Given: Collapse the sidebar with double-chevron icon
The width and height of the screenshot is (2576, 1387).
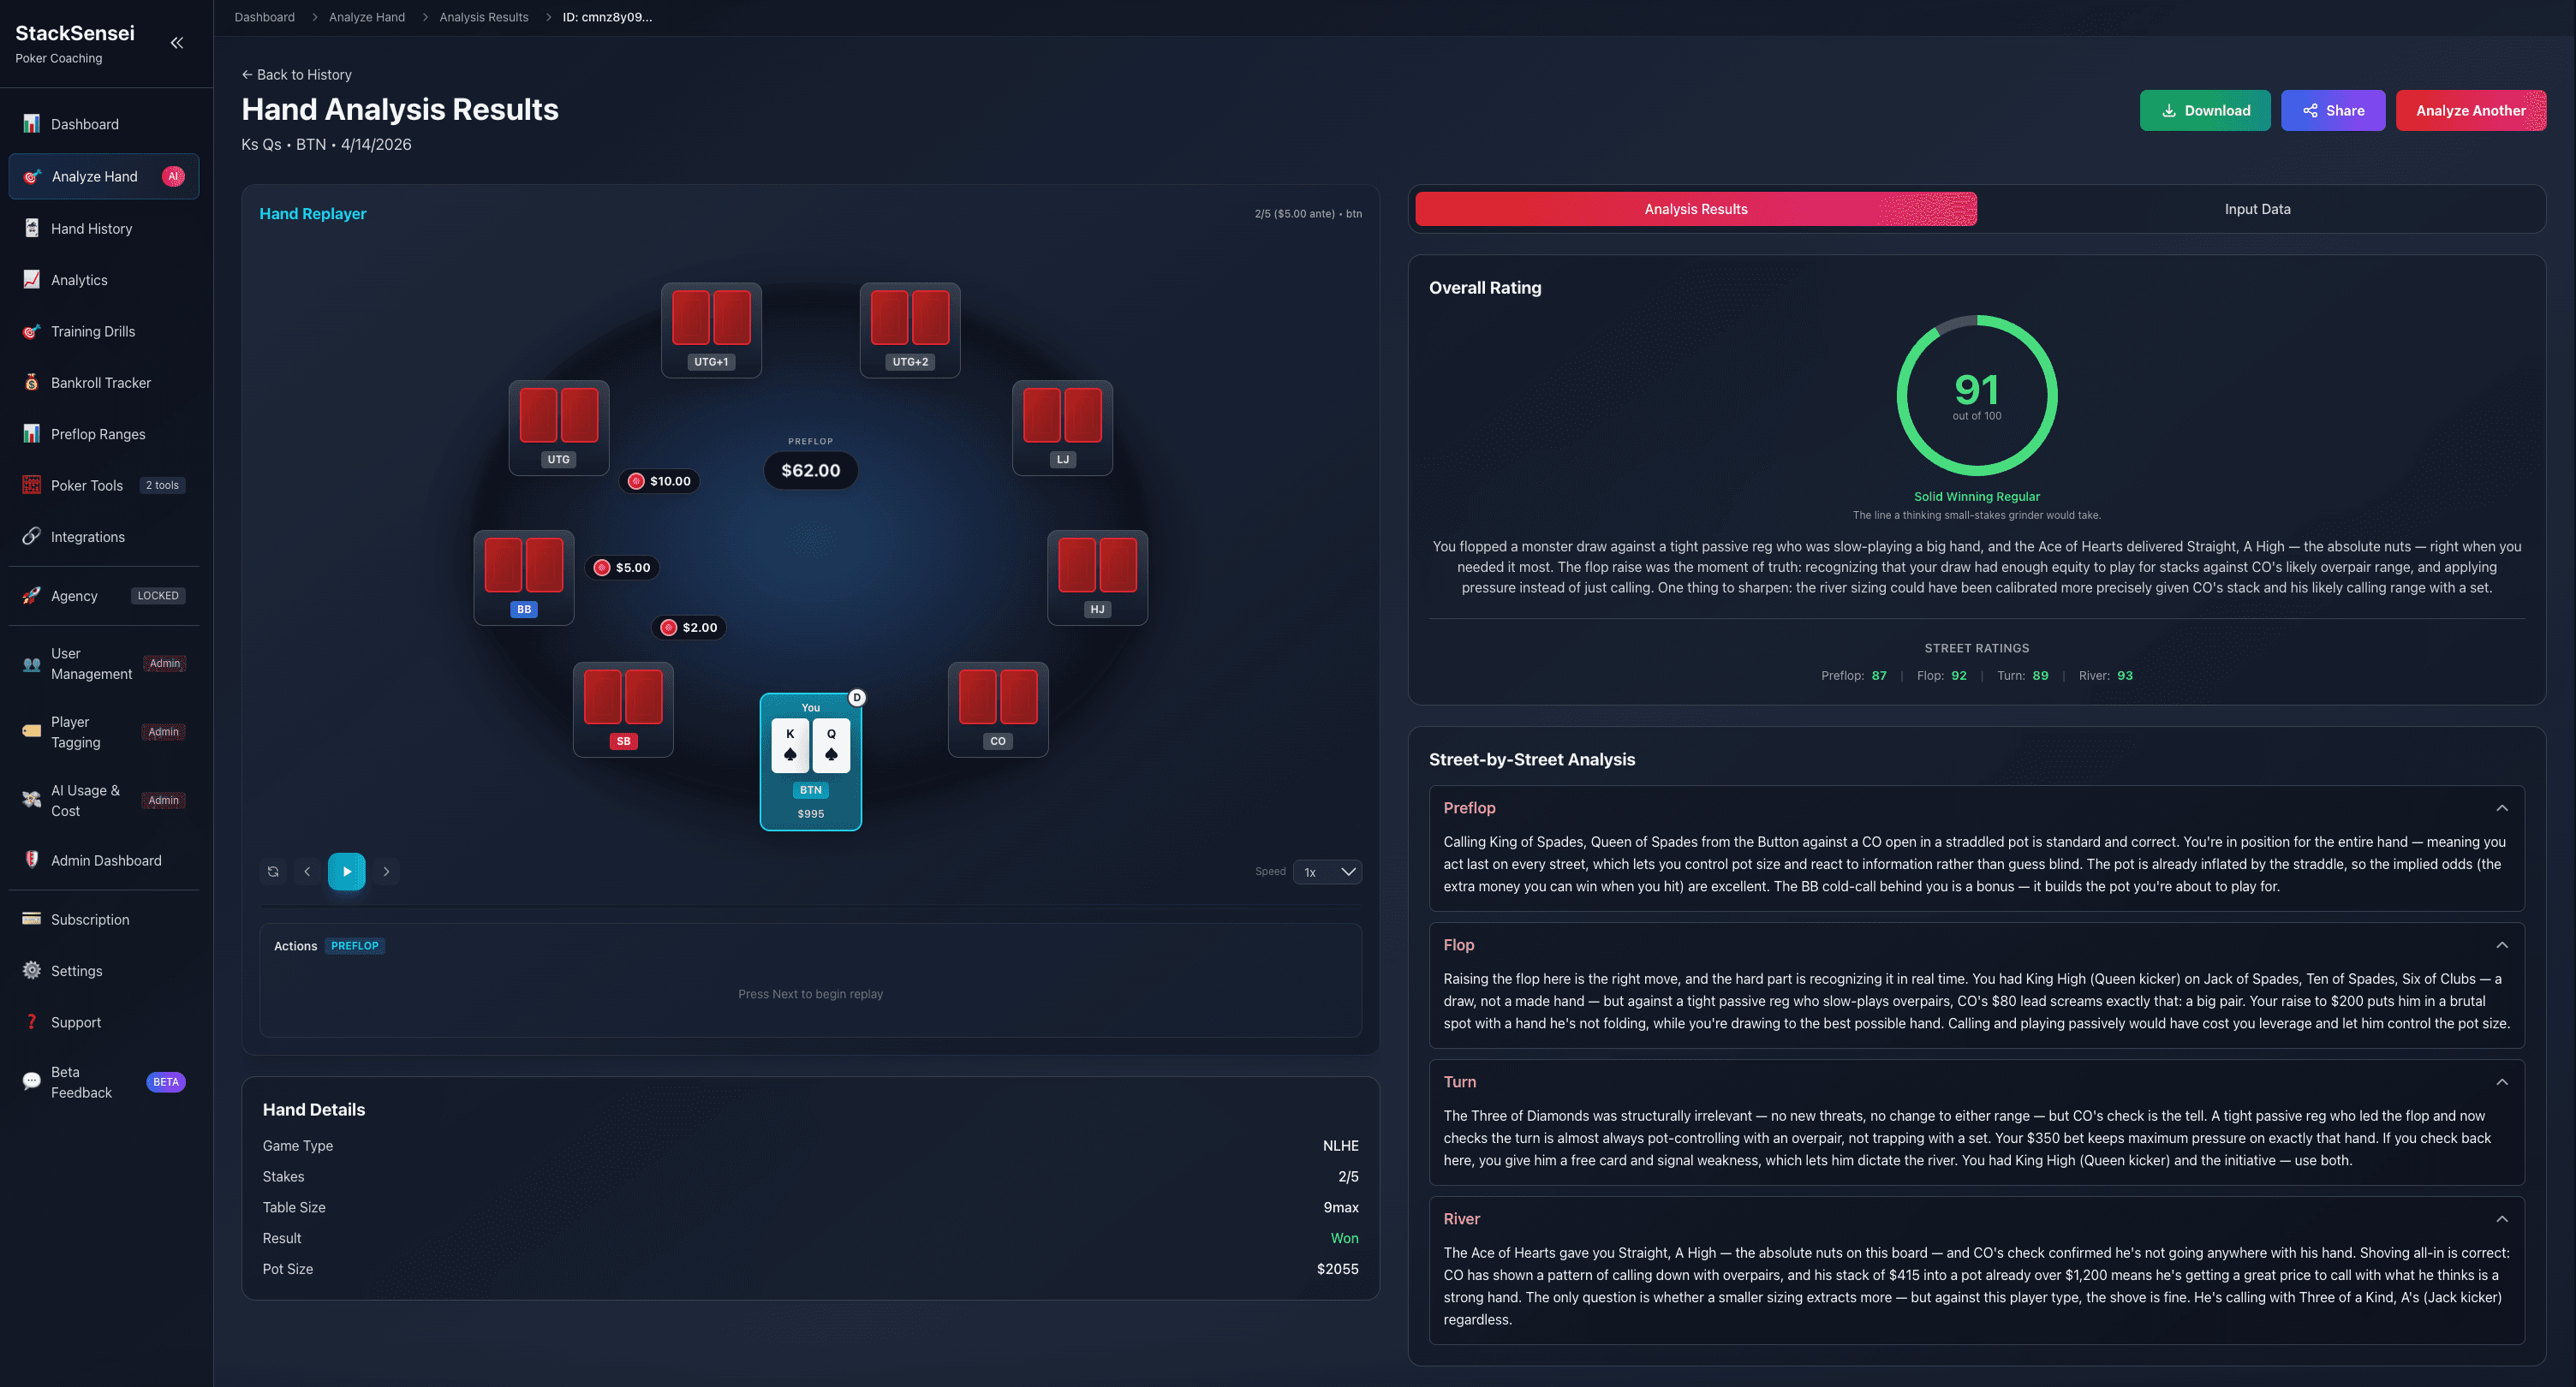Looking at the screenshot, I should [177, 42].
